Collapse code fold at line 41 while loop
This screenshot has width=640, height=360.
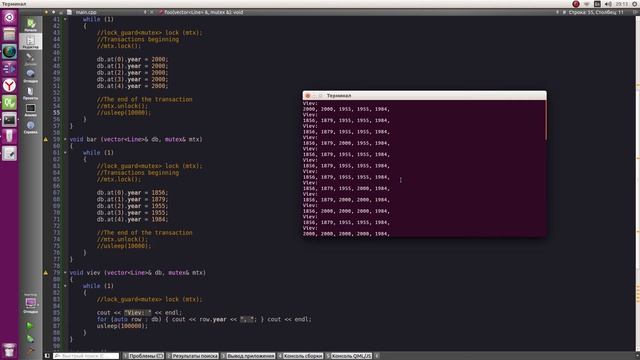click(65, 19)
